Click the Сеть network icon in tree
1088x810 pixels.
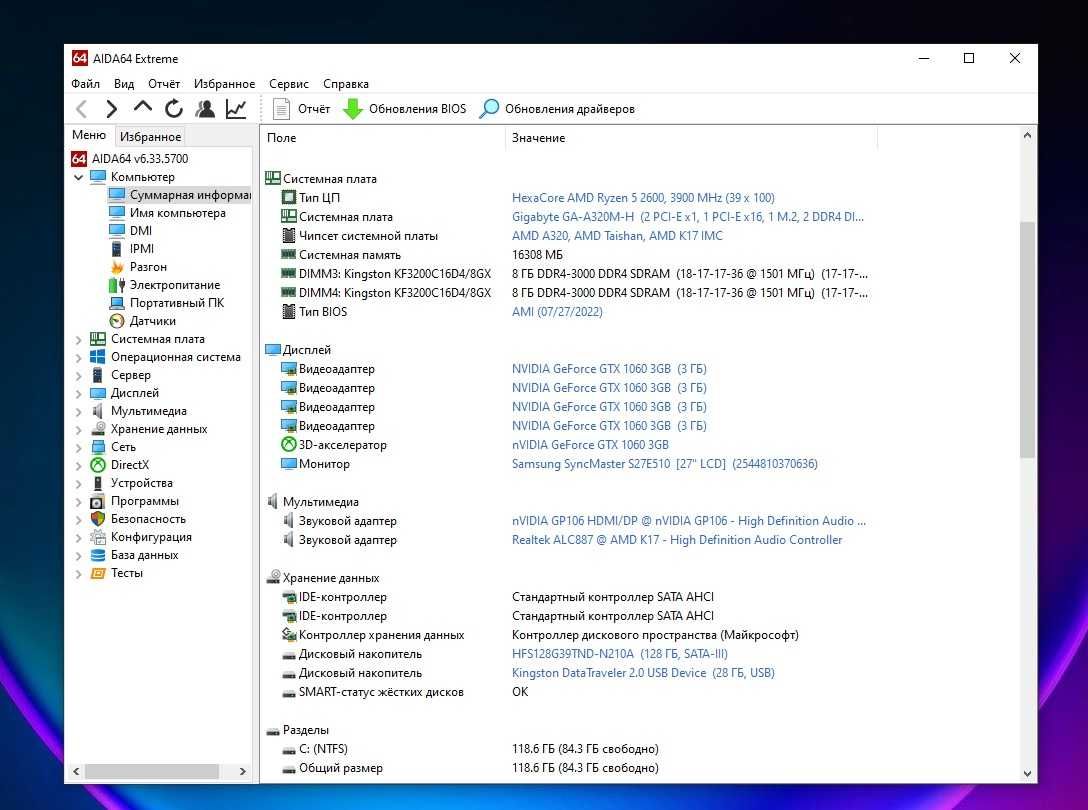[x=98, y=447]
